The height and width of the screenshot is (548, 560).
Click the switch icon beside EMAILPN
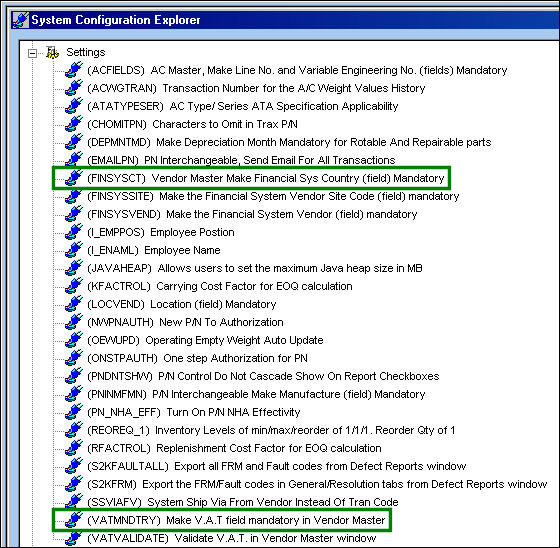click(74, 160)
